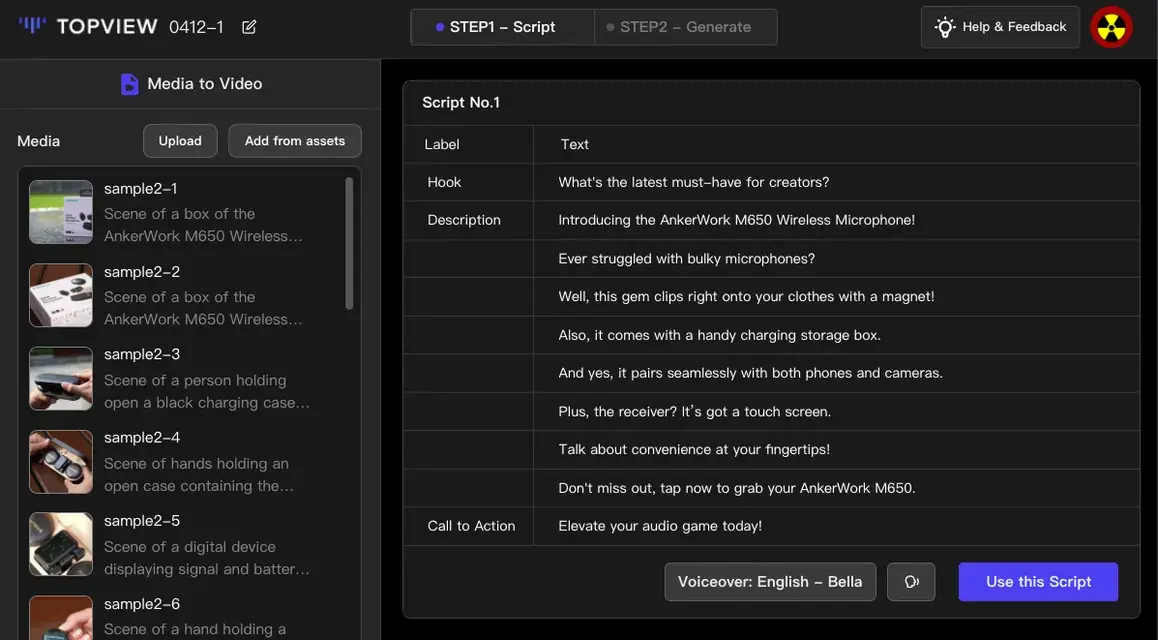Click the Media to Video document icon
Screen dimensions: 1158x640
[x=129, y=84]
